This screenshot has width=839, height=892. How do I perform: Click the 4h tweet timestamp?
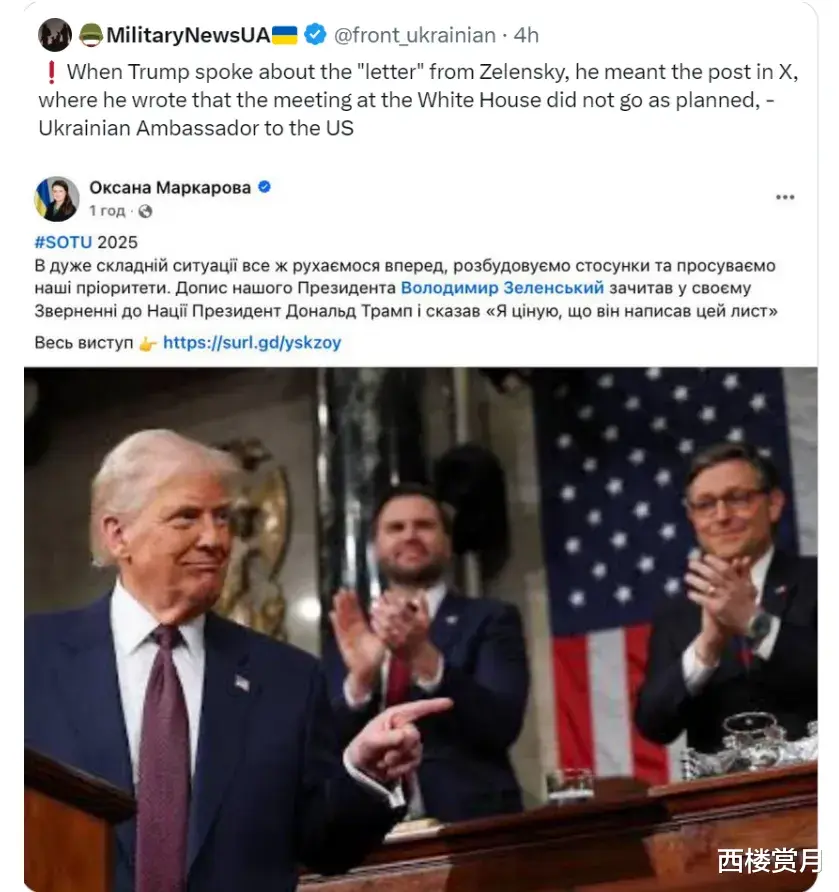(526, 35)
